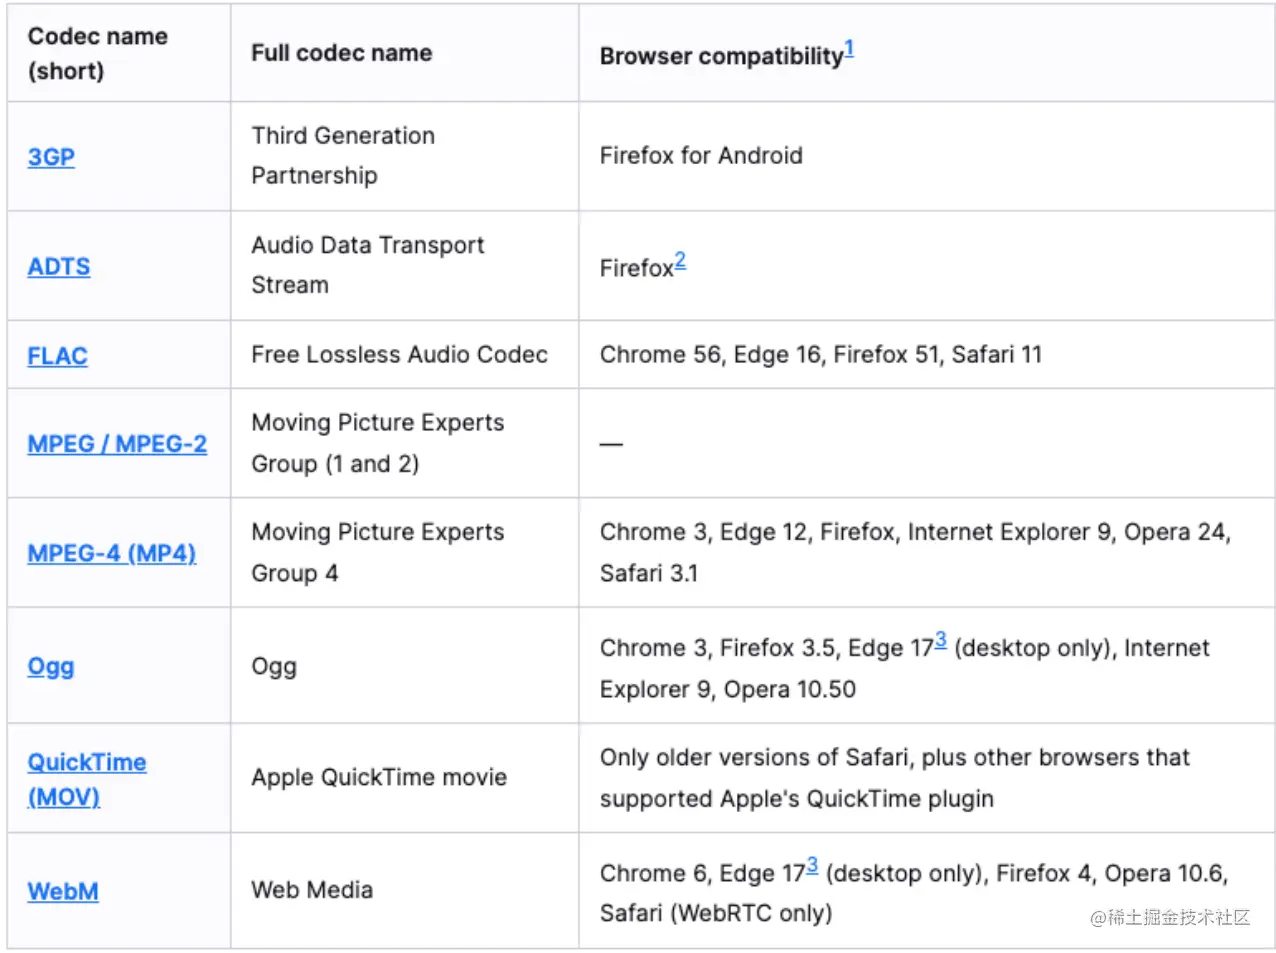Viewport: 1276px width, 953px height.
Task: Click the Audio Data Transport Stream cell
Action: click(x=367, y=265)
